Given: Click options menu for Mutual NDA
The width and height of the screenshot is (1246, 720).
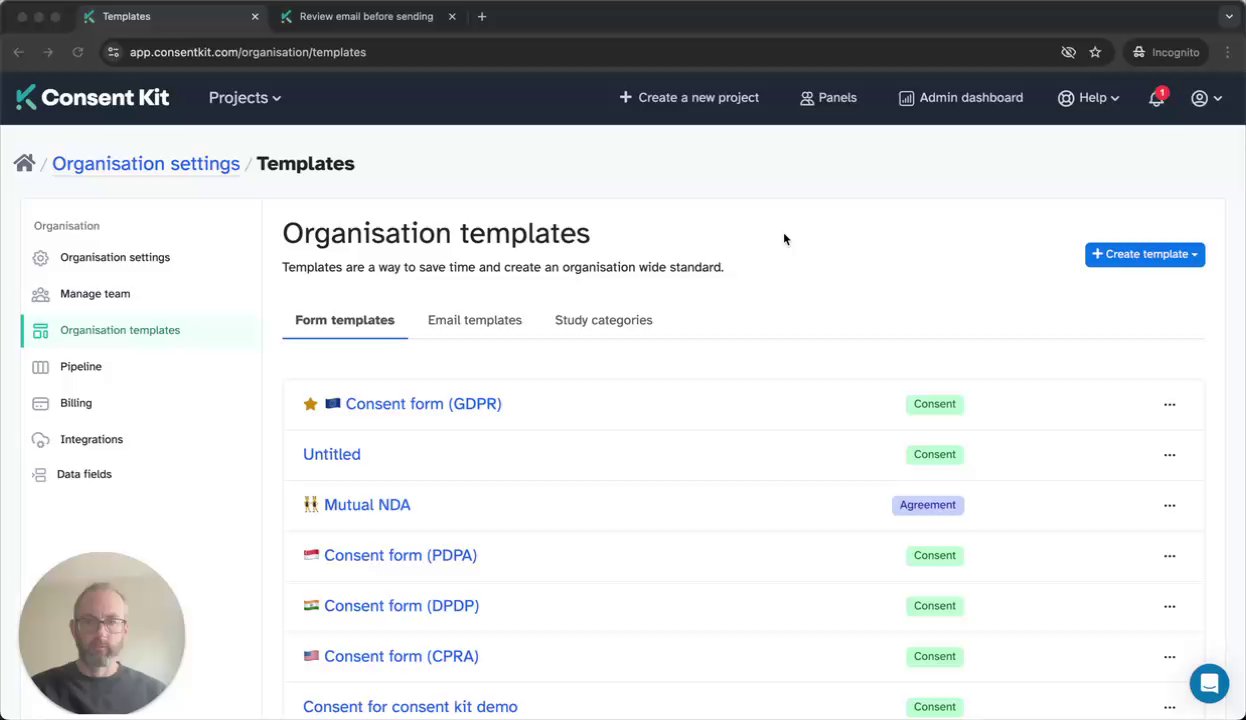Looking at the screenshot, I should pyautogui.click(x=1169, y=505).
